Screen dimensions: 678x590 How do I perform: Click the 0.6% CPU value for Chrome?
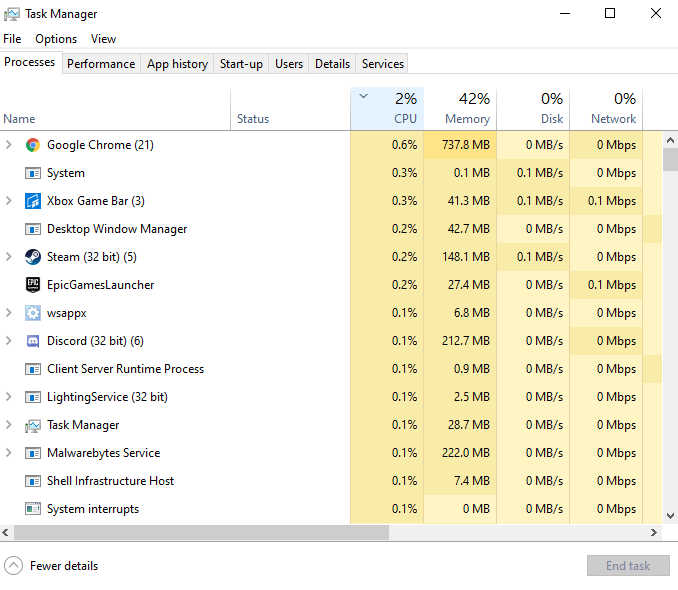pos(404,145)
